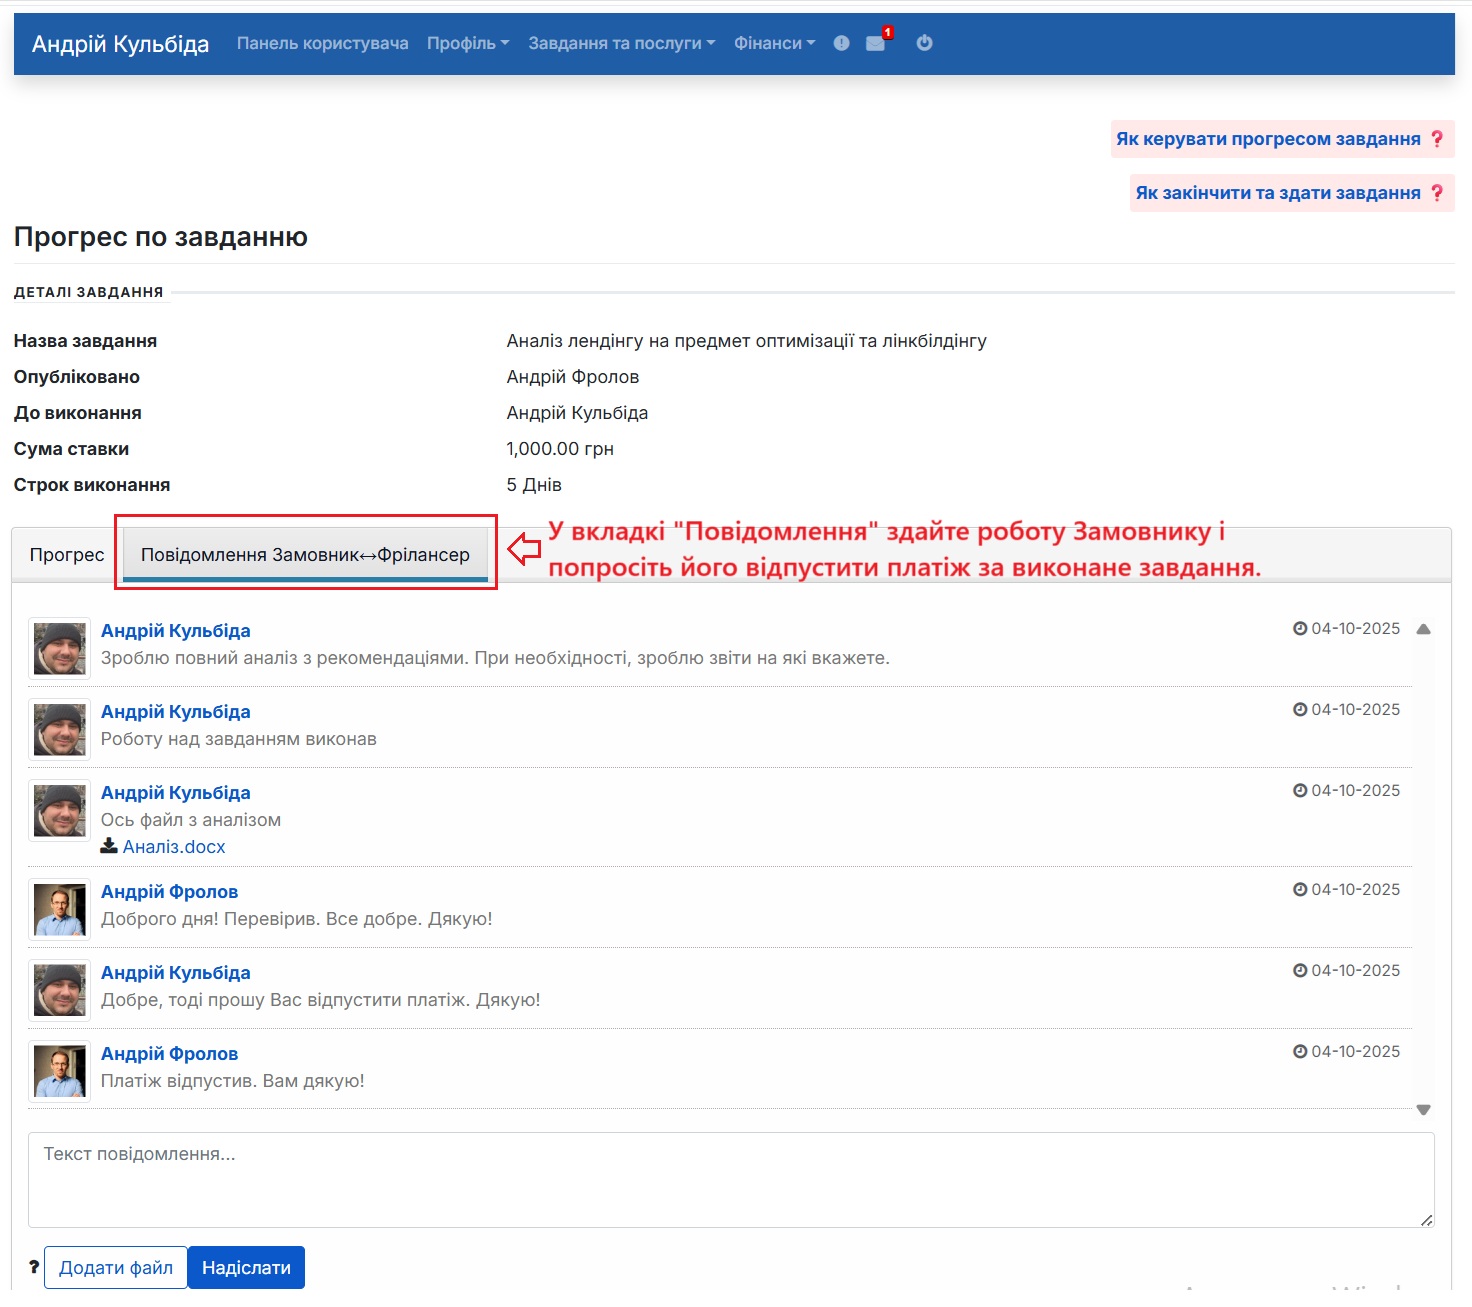Open the Аналіз.docx file link
The width and height of the screenshot is (1472, 1307).
tap(174, 847)
